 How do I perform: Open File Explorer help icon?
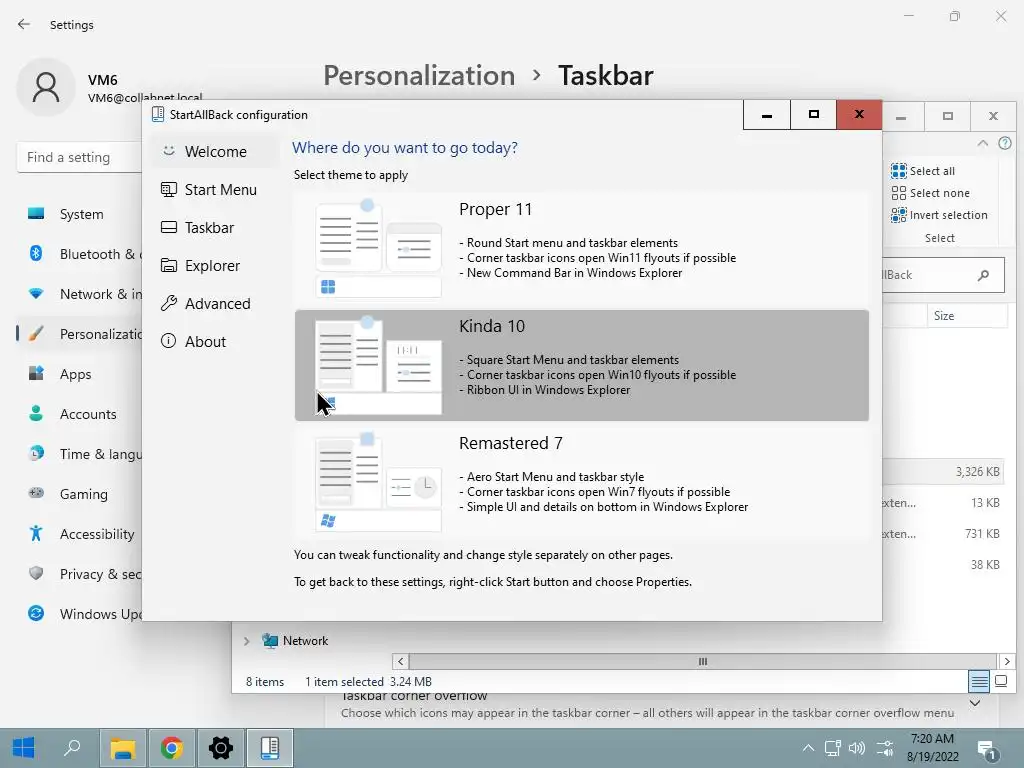1004,143
